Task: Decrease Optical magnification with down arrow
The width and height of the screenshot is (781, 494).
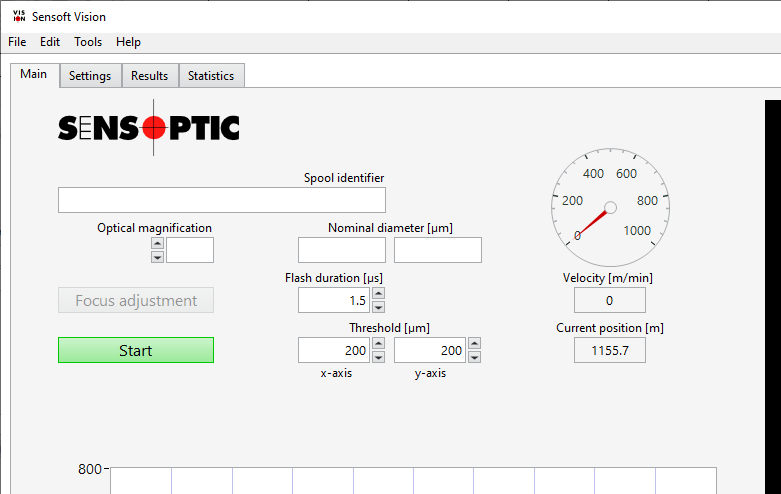Action: tap(157, 257)
